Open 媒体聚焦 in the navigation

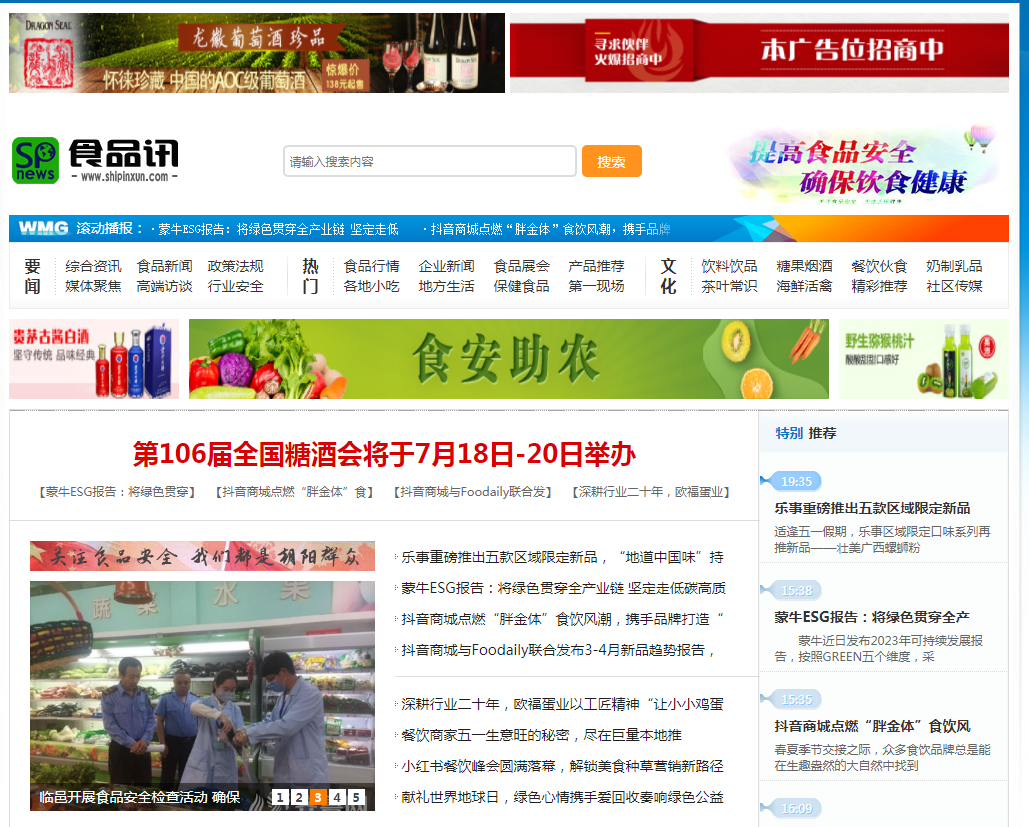pyautogui.click(x=93, y=286)
